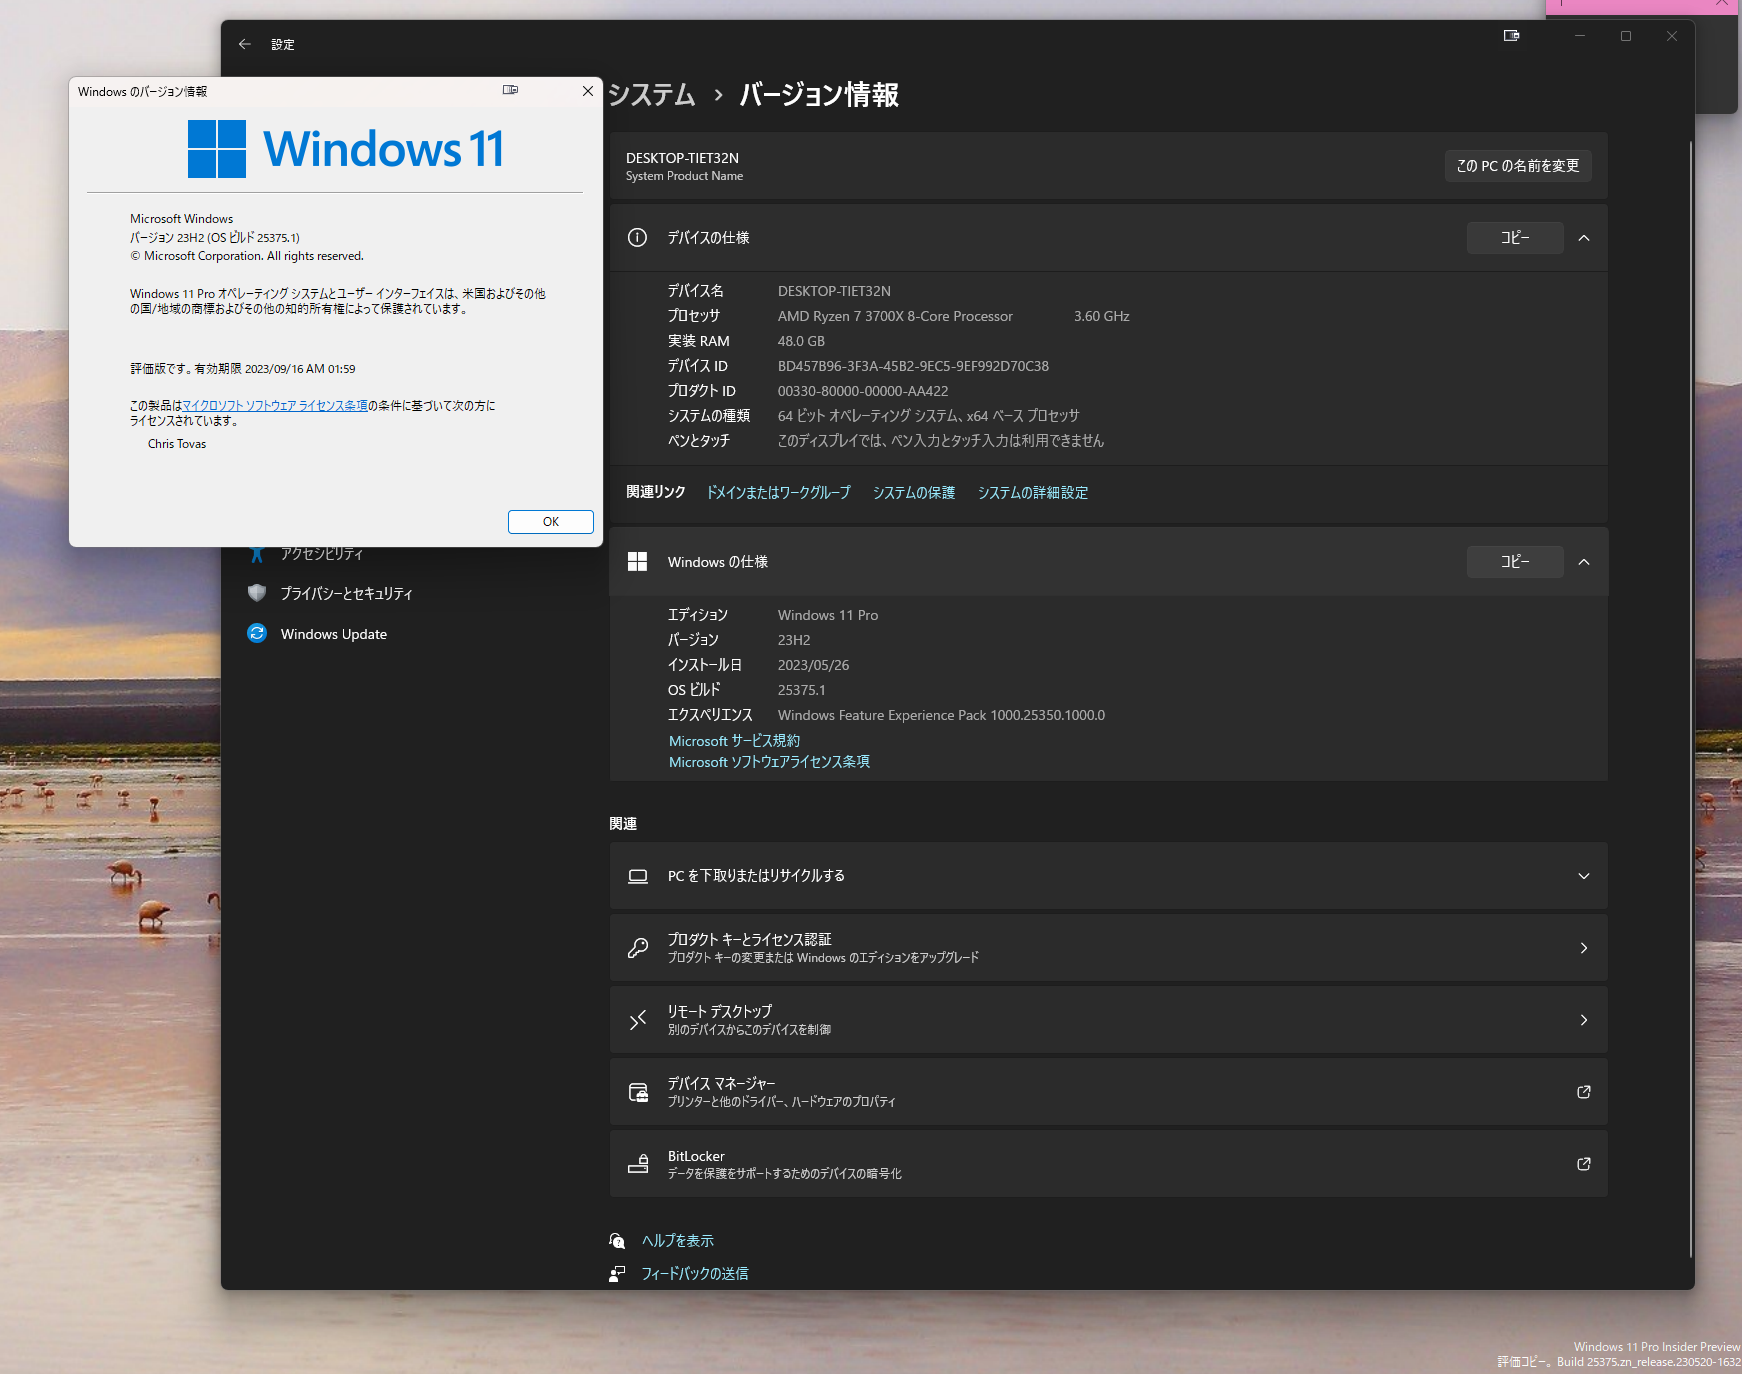Open ヘルプを表示 link
1742x1374 pixels.
pyautogui.click(x=678, y=1241)
